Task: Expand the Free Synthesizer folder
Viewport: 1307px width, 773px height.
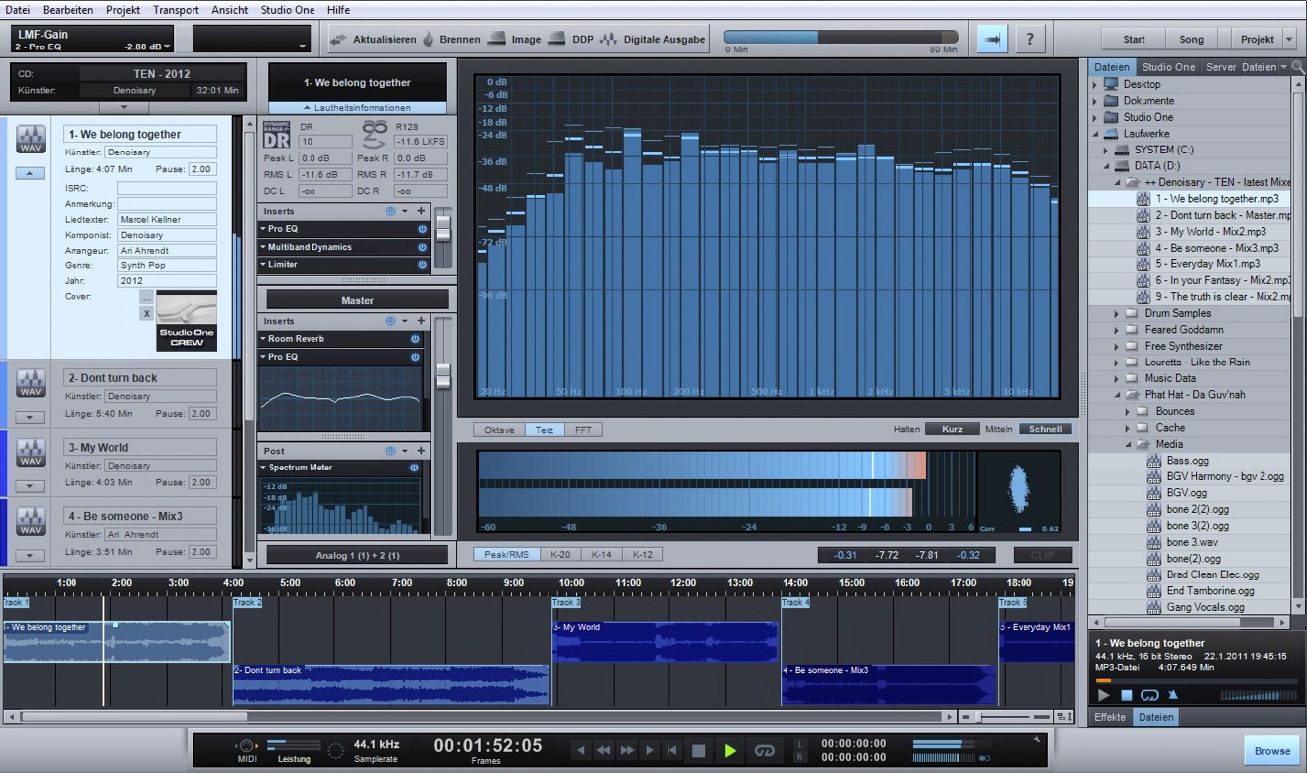Action: tap(1117, 346)
